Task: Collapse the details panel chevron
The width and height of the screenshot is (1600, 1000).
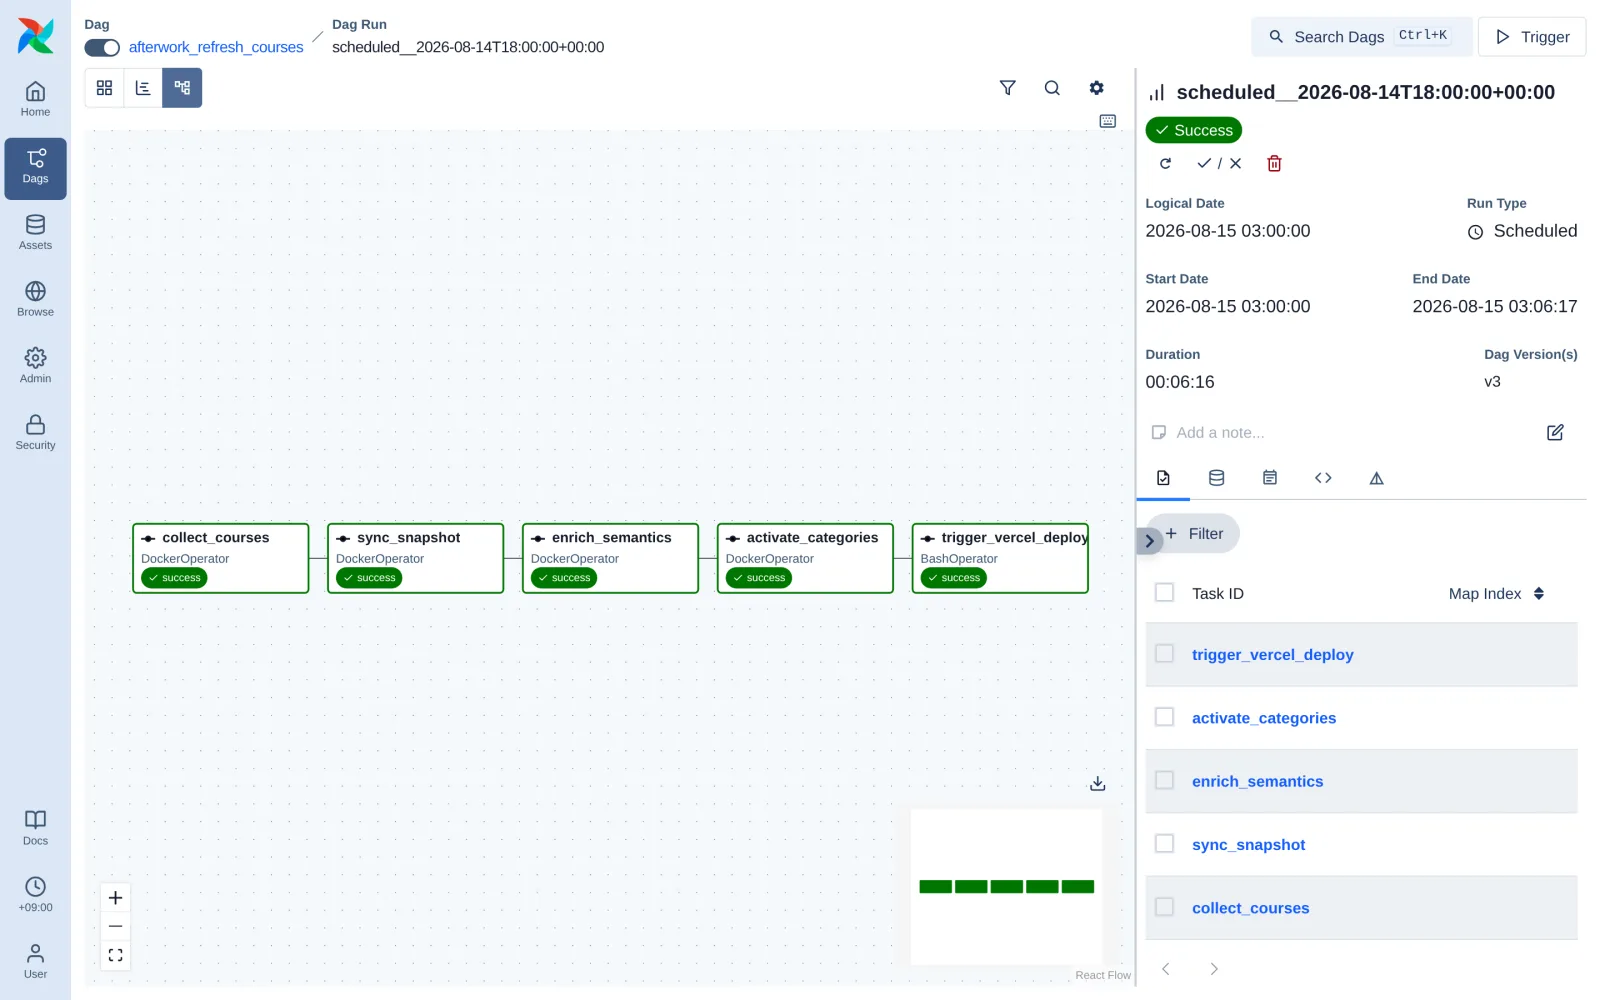Action: tap(1149, 541)
